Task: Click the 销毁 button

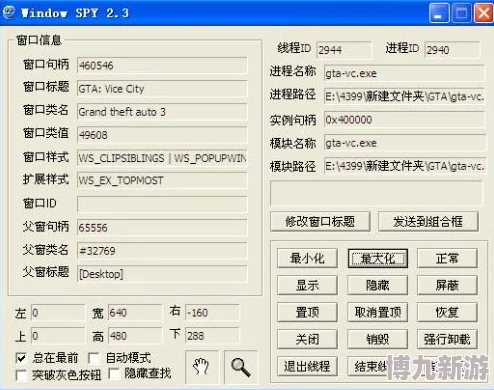Action: pyautogui.click(x=378, y=339)
